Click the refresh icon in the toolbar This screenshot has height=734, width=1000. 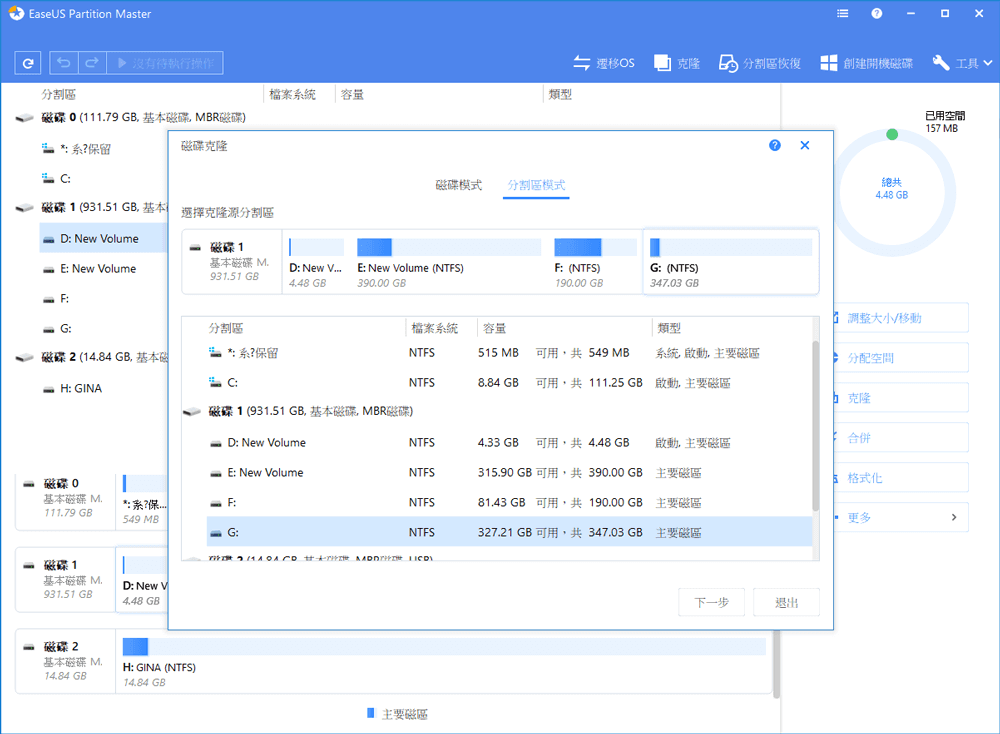coord(28,63)
